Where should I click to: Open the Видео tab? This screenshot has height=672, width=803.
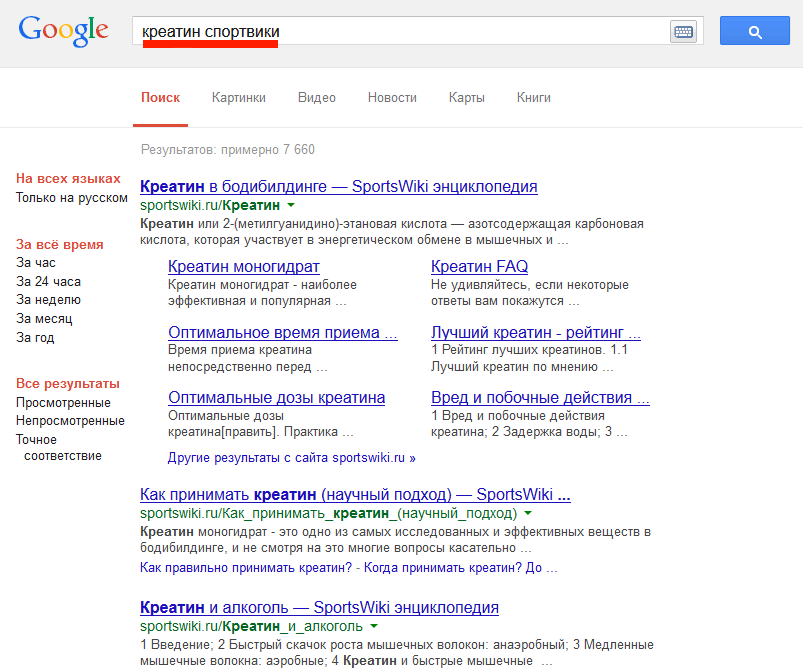(x=317, y=98)
